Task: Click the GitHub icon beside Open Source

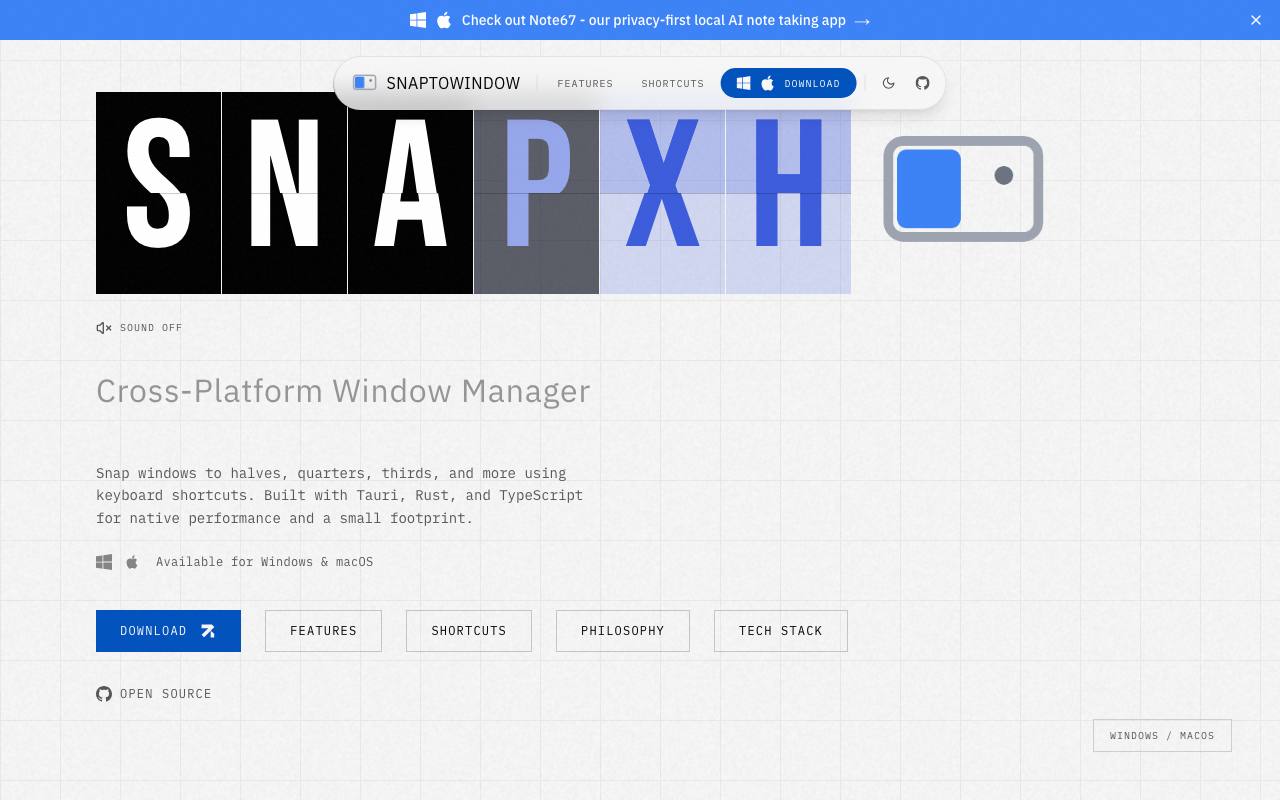Action: (x=104, y=694)
